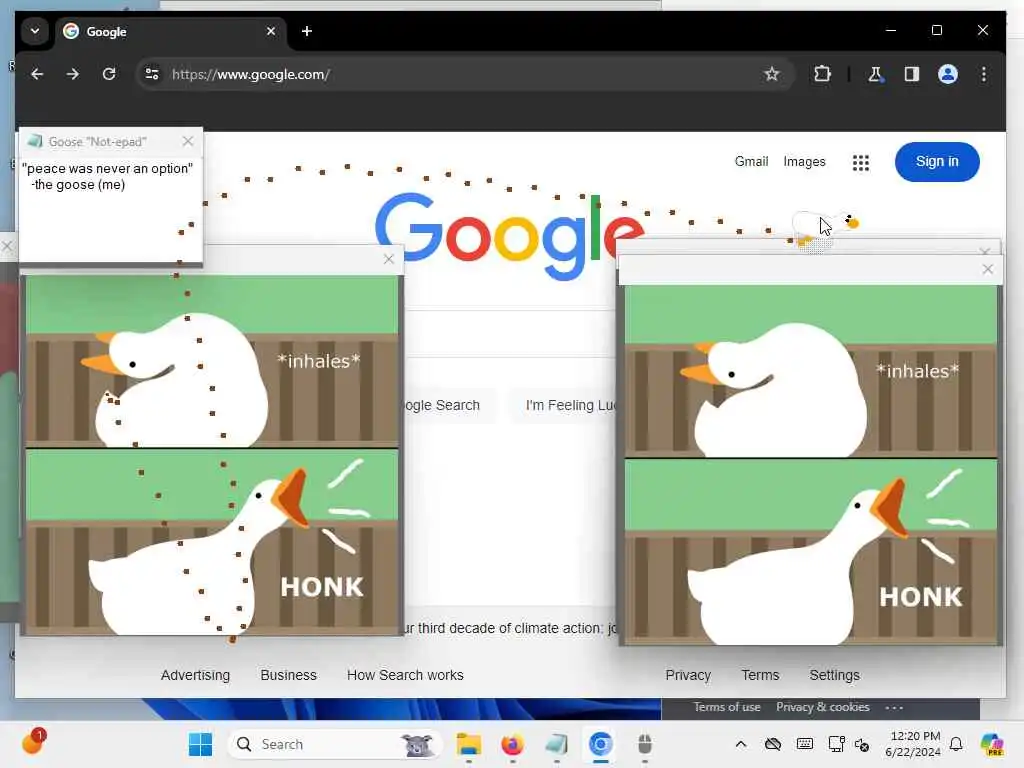
Task: Open the display connect tray icon
Action: pyautogui.click(x=836, y=744)
